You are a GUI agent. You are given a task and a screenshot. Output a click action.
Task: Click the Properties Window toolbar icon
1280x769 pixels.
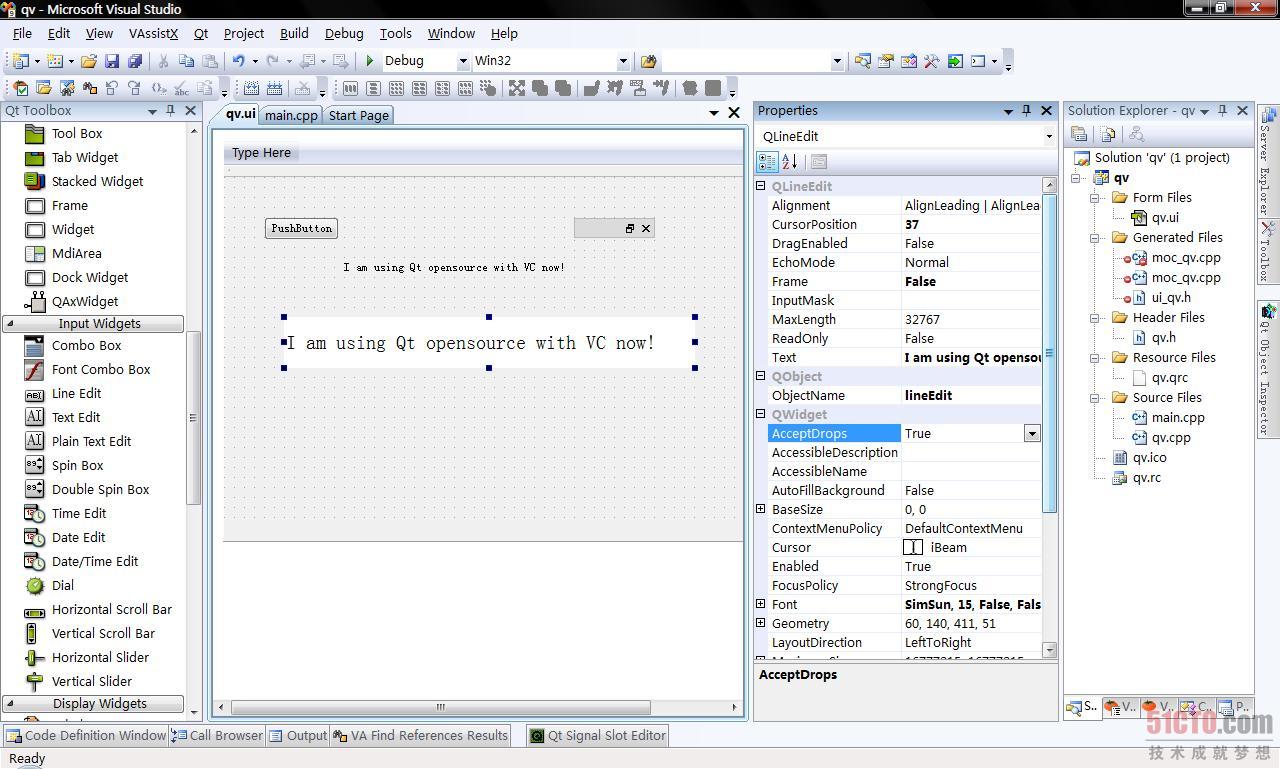886,61
